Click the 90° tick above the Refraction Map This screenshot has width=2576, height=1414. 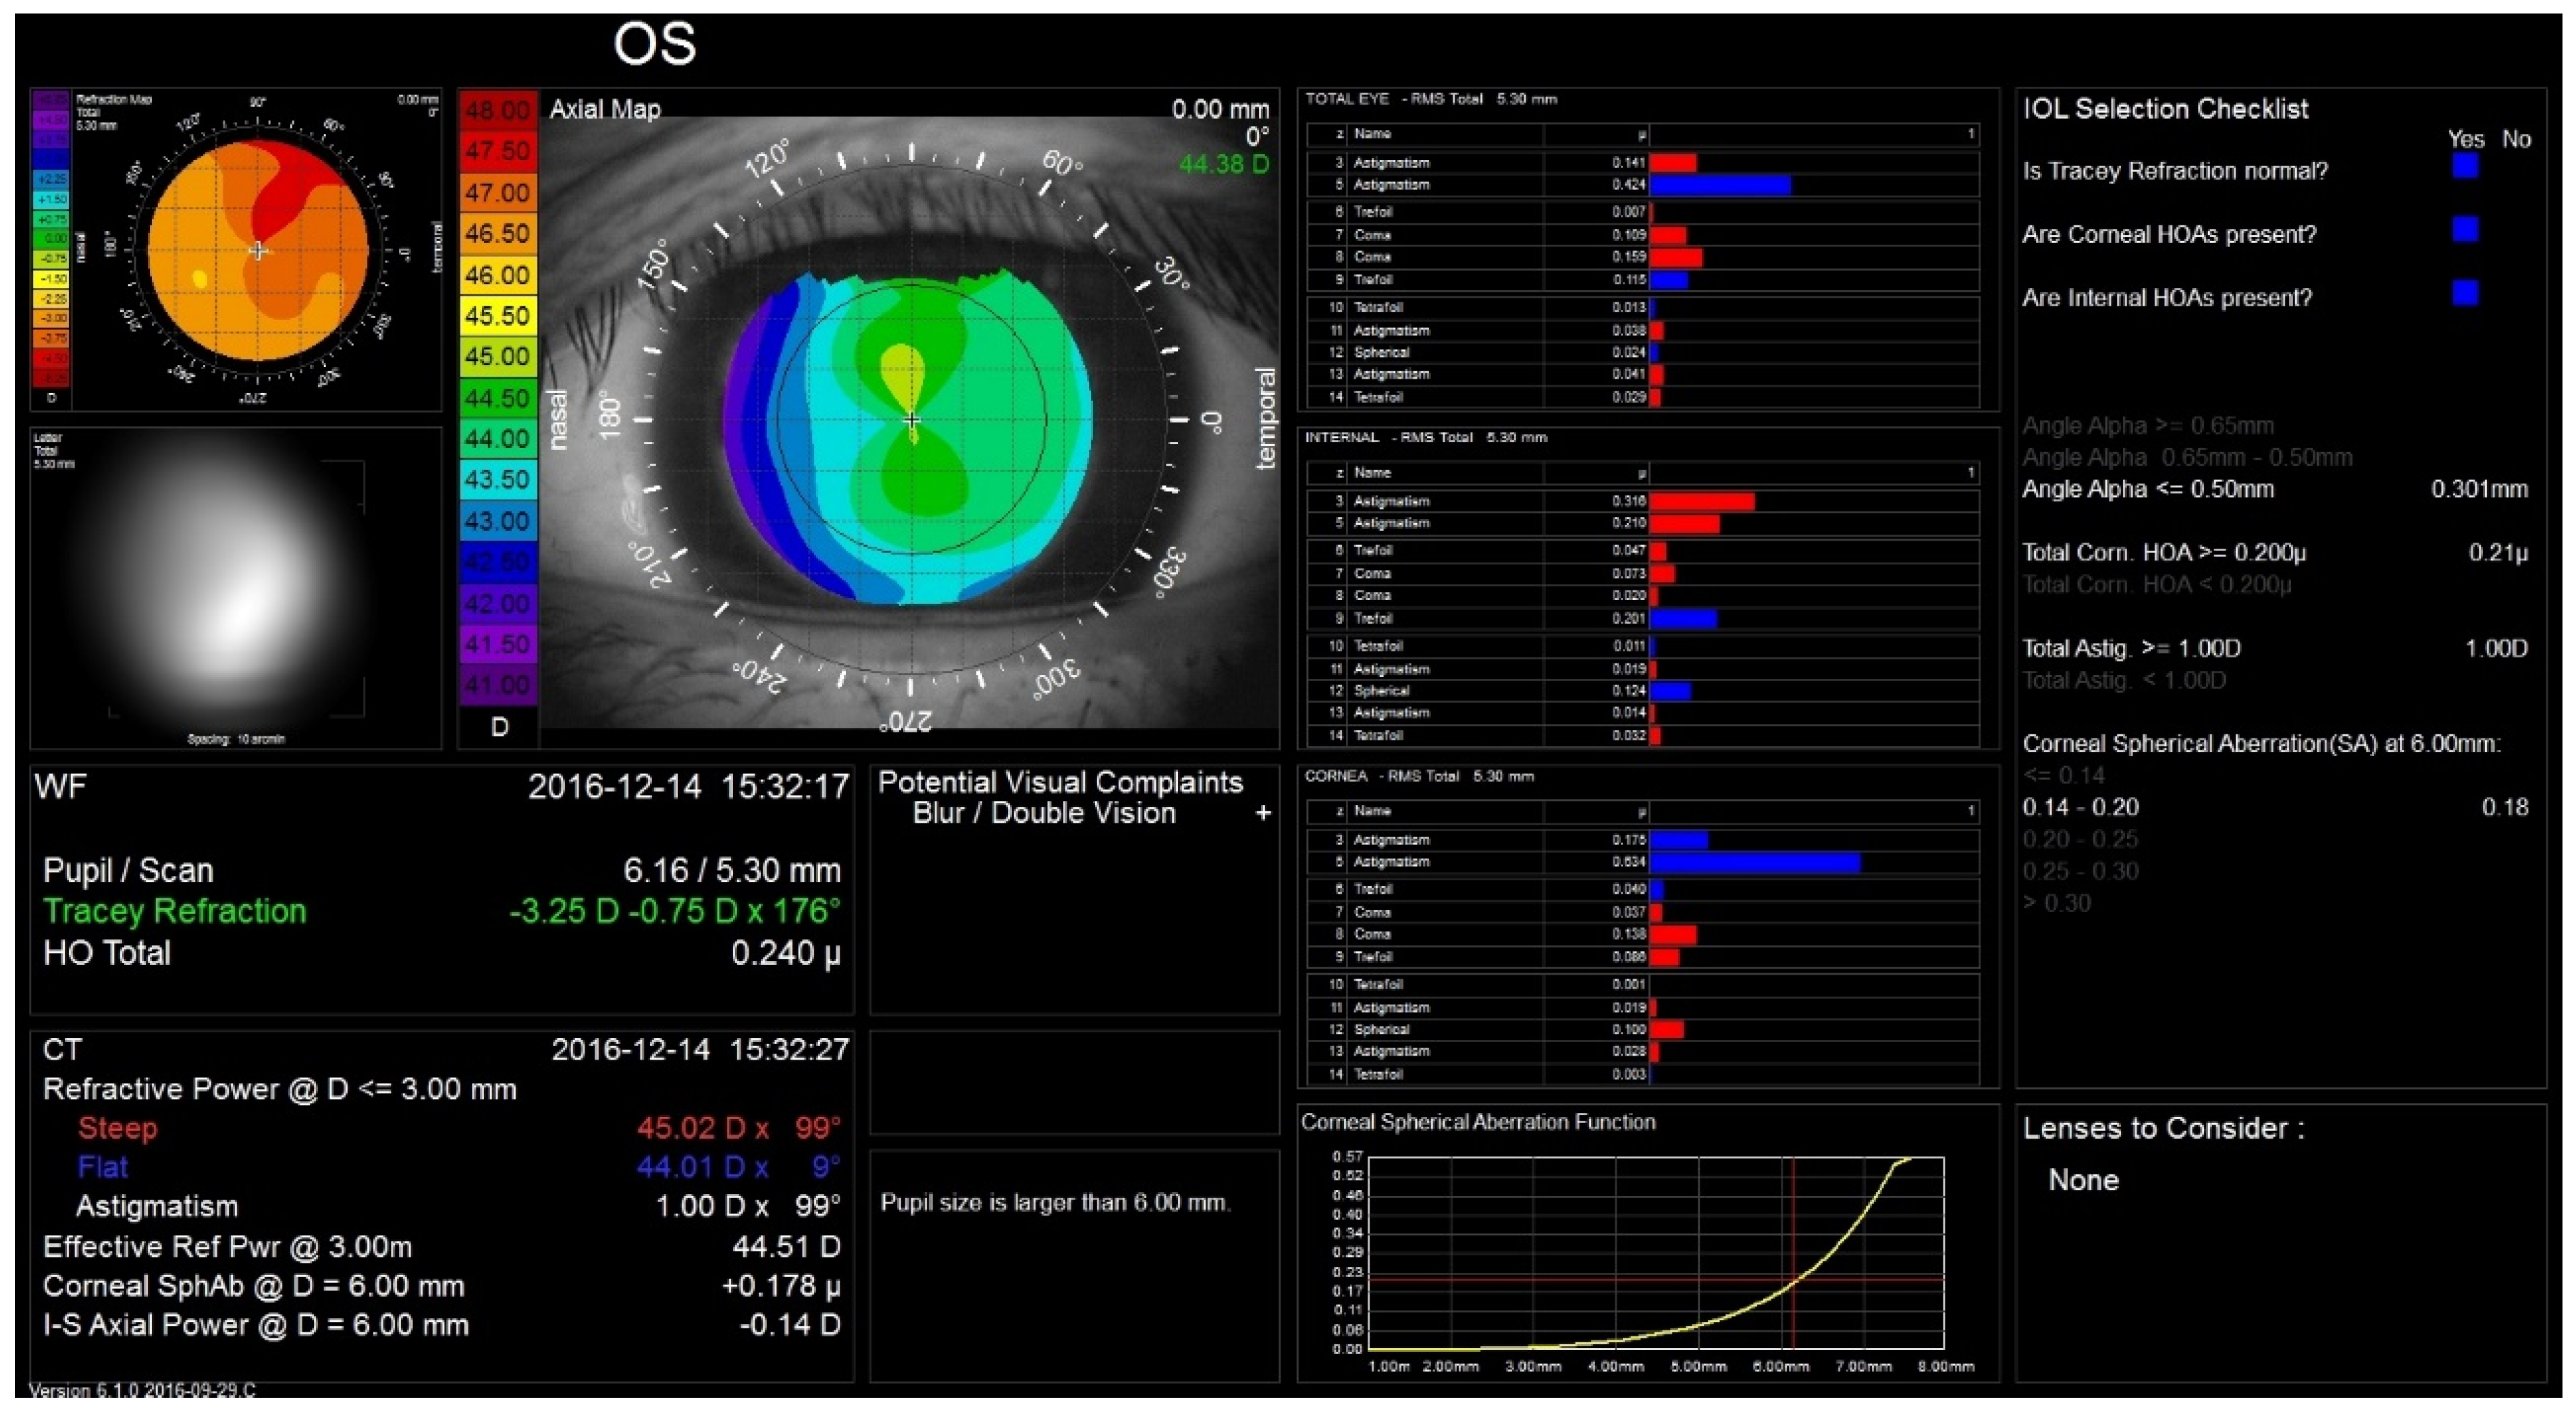point(258,104)
